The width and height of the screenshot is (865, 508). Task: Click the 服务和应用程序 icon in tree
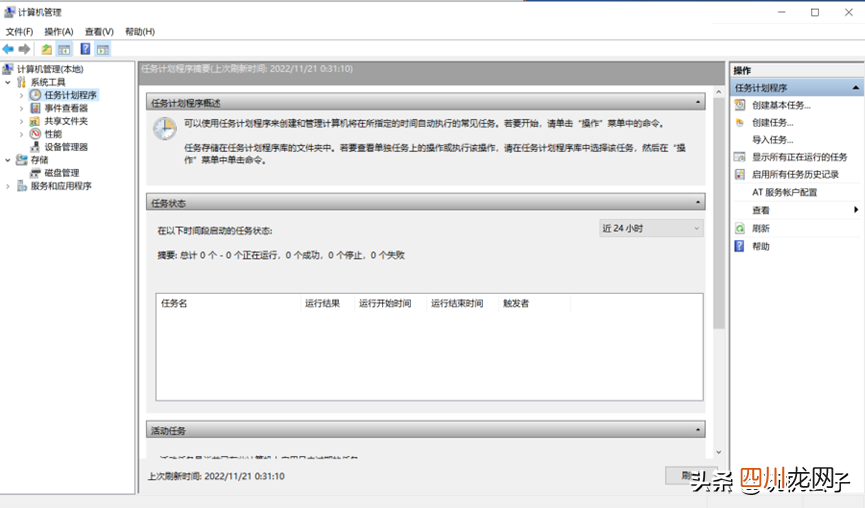click(x=22, y=186)
